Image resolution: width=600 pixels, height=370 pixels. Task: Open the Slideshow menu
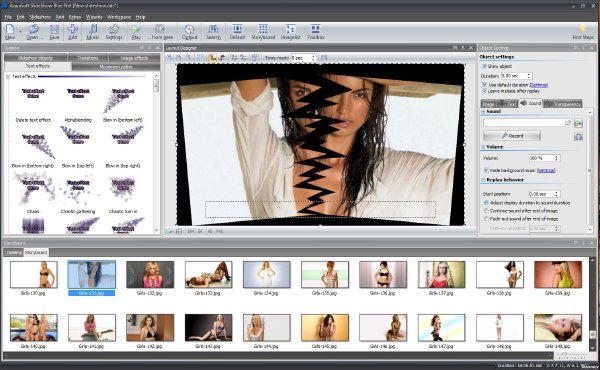pyautogui.click(x=40, y=17)
